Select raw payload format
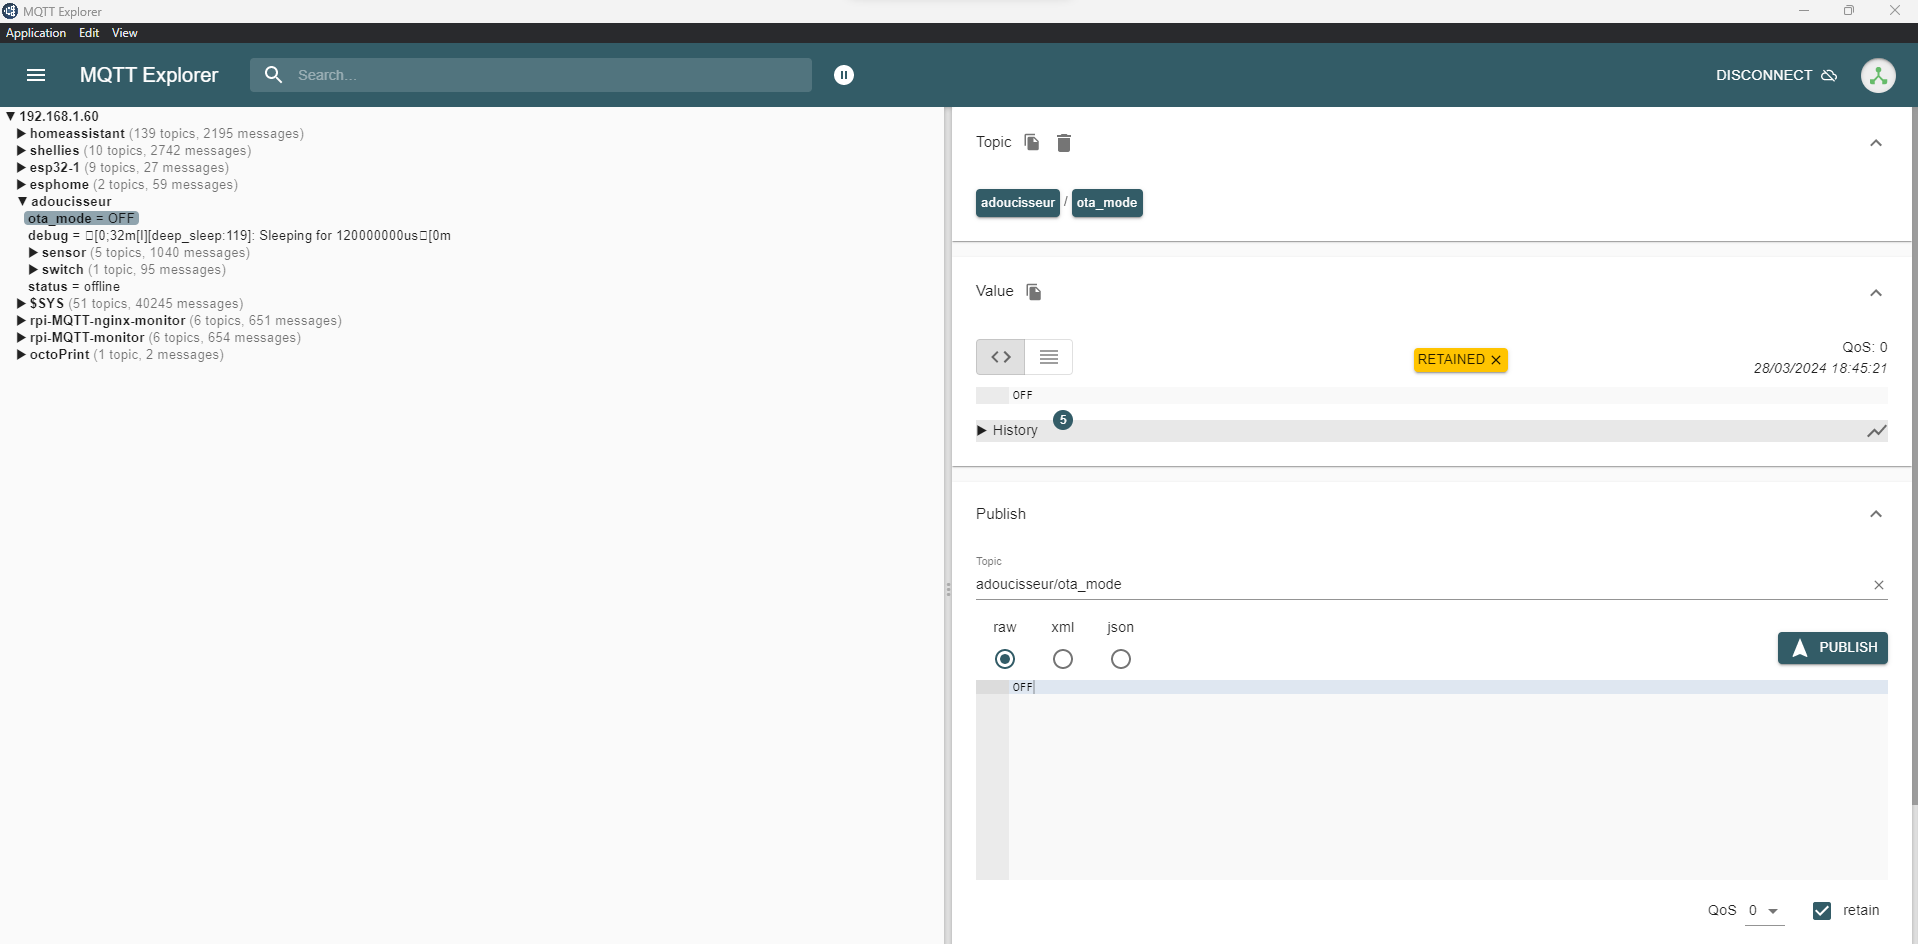This screenshot has height=944, width=1918. (1005, 659)
